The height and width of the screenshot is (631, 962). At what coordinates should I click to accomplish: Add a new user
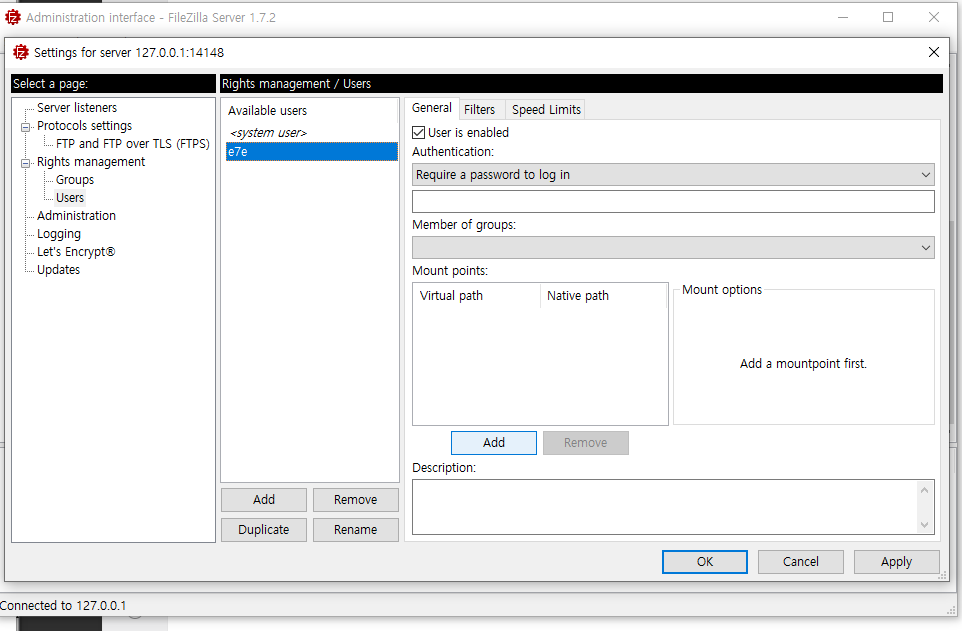[264, 500]
